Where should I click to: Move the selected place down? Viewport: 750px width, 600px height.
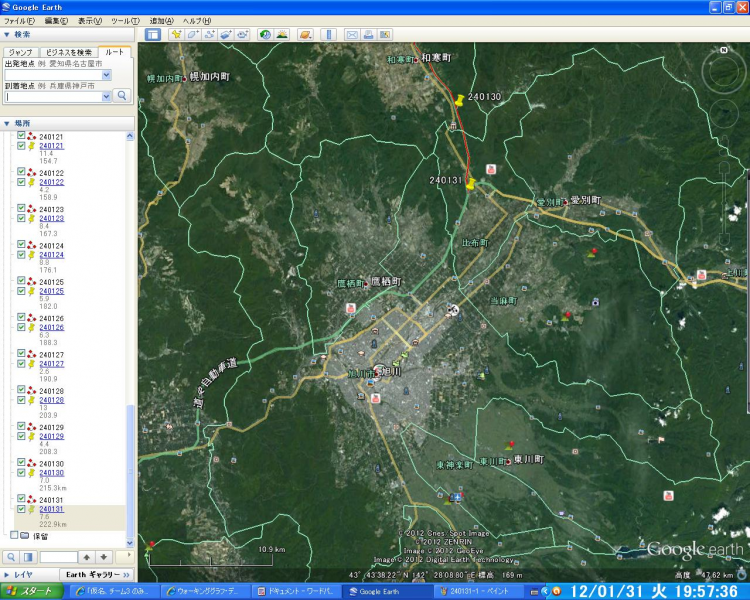coord(103,557)
